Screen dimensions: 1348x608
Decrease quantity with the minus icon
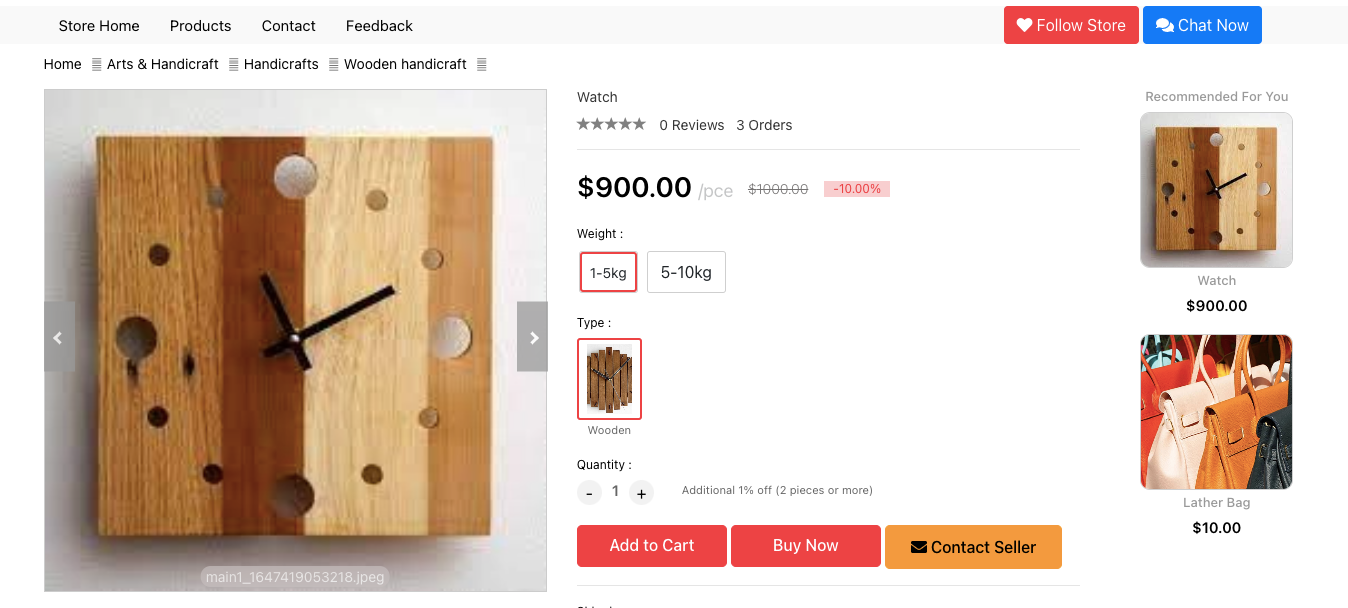(589, 492)
